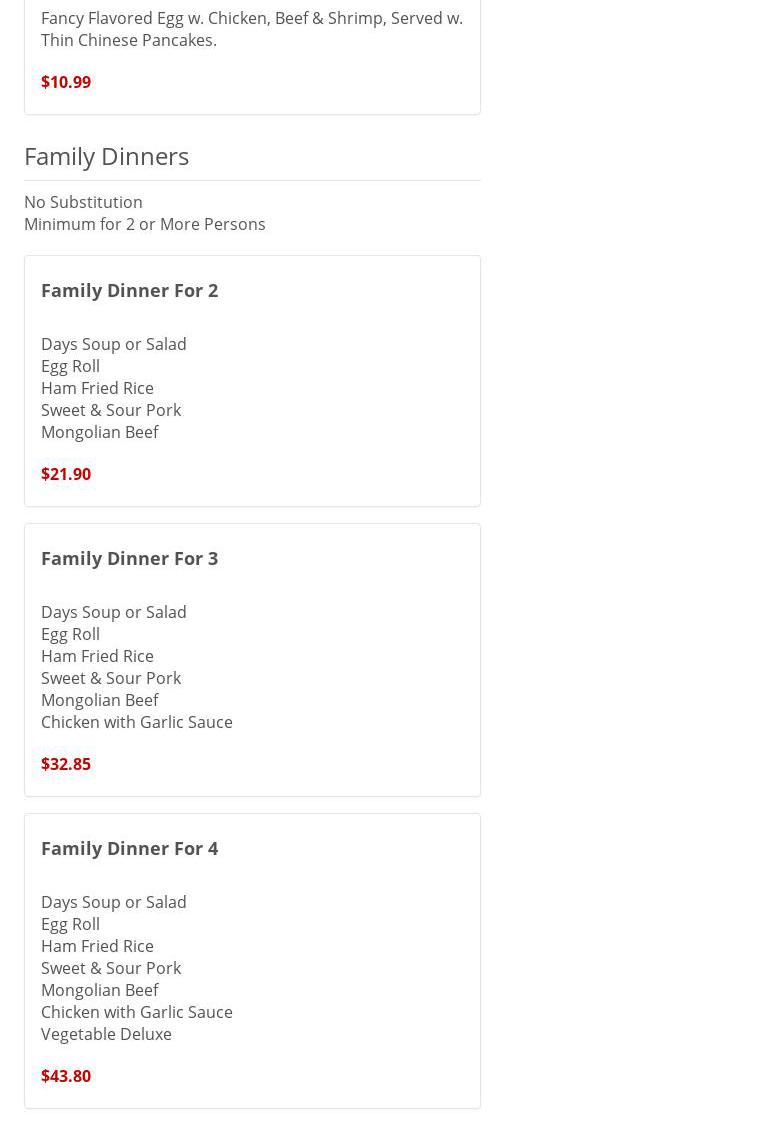Open the Family Dinner For 2 item
Screen dimensions: 770x1121
pyautogui.click(x=129, y=290)
